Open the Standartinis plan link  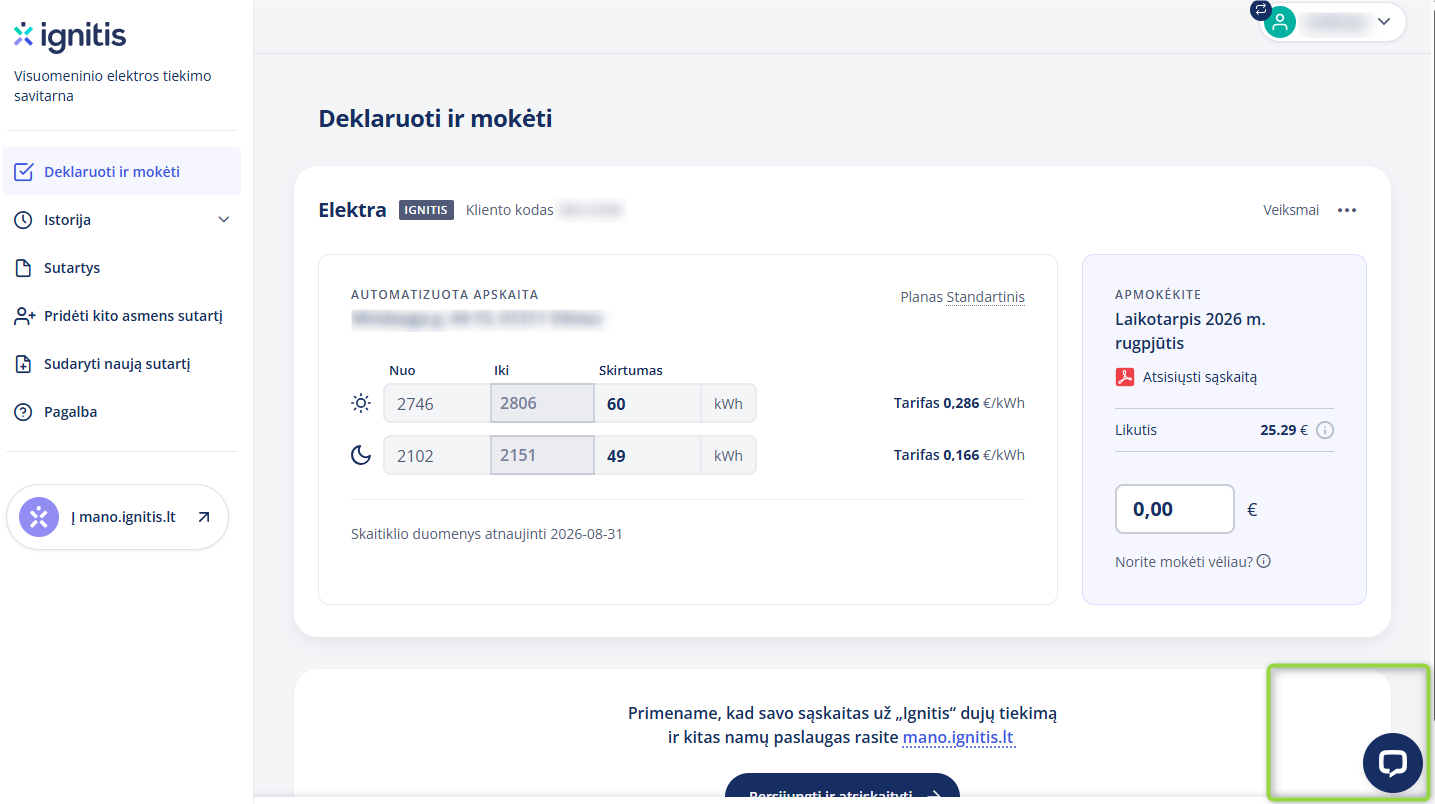(x=985, y=297)
